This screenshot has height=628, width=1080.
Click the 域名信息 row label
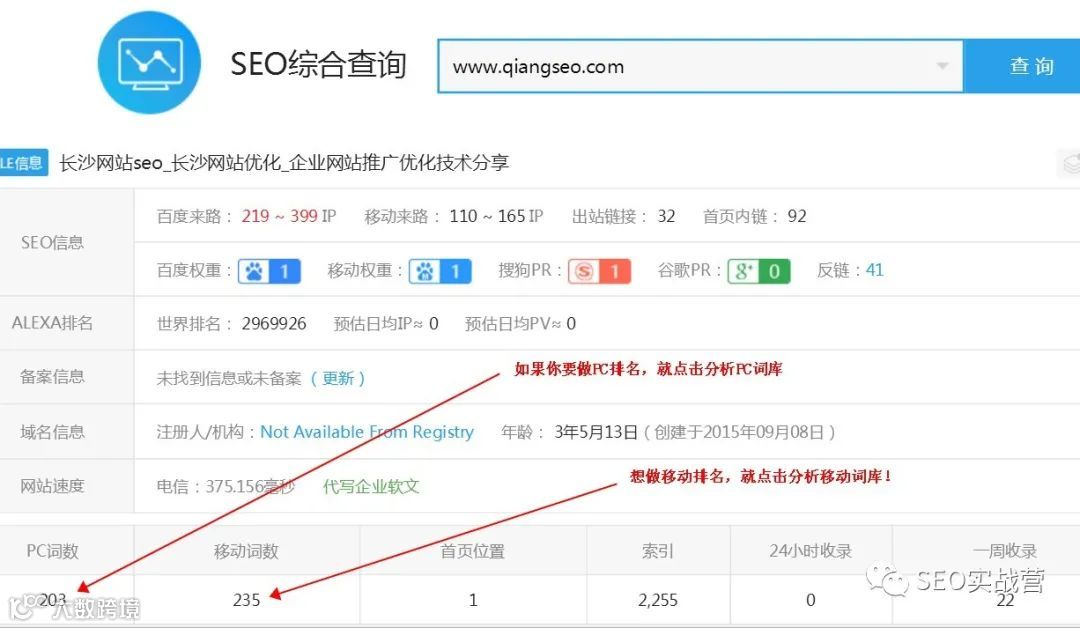point(52,432)
